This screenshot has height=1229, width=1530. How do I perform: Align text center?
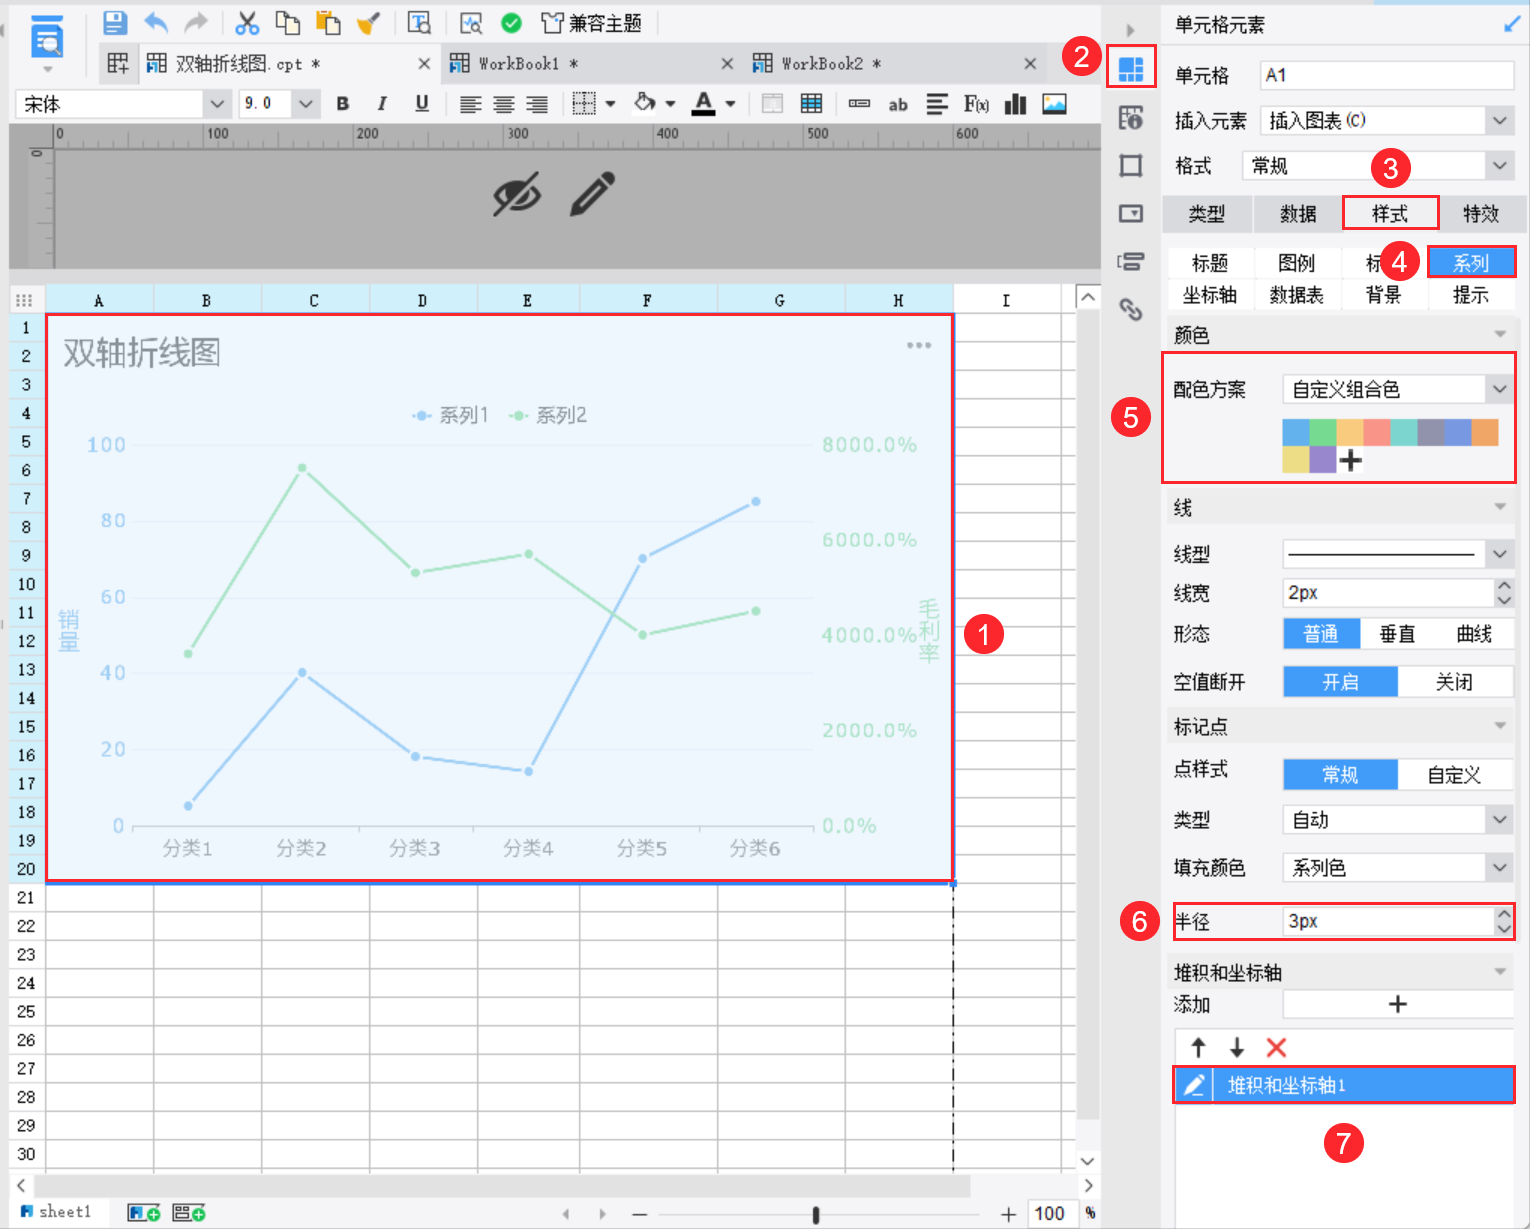pos(504,104)
